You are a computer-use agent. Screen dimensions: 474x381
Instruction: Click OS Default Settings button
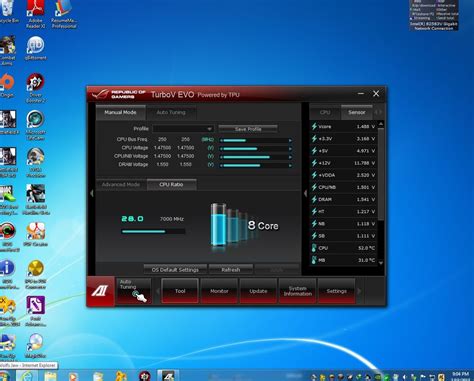tap(175, 269)
